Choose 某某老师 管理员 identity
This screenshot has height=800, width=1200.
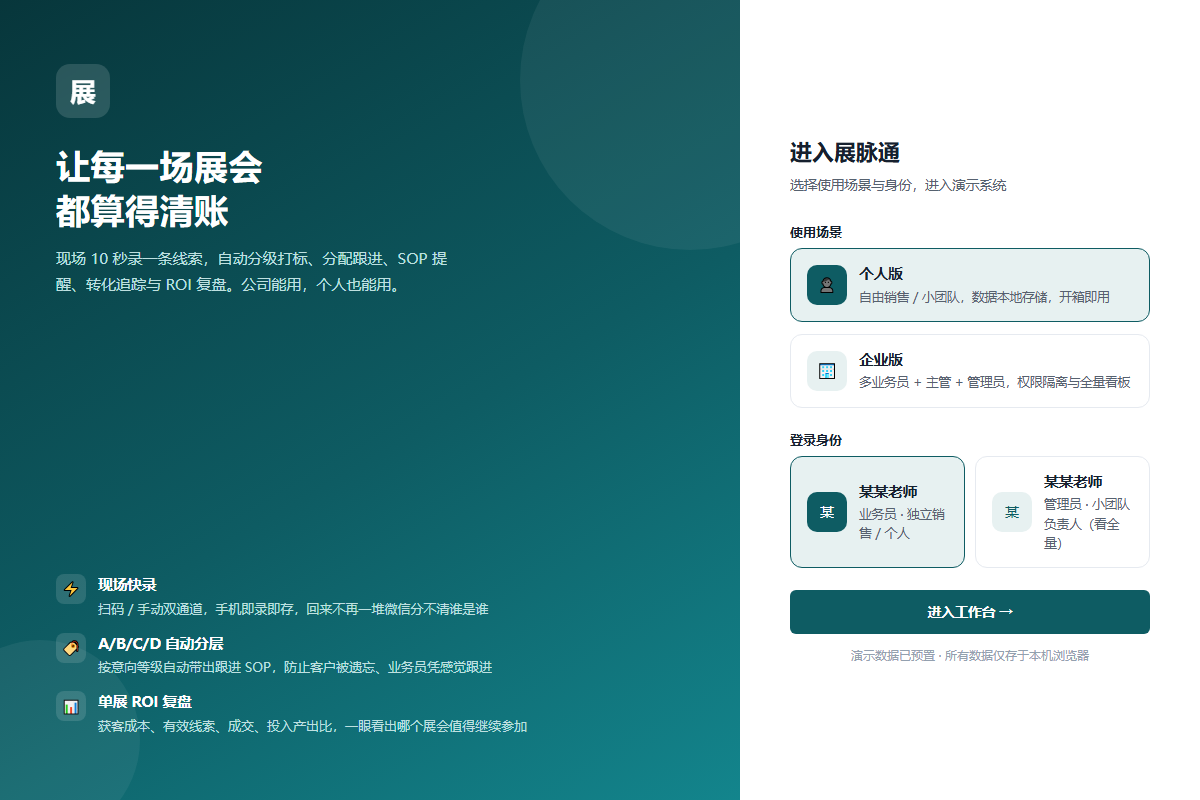click(x=1062, y=512)
